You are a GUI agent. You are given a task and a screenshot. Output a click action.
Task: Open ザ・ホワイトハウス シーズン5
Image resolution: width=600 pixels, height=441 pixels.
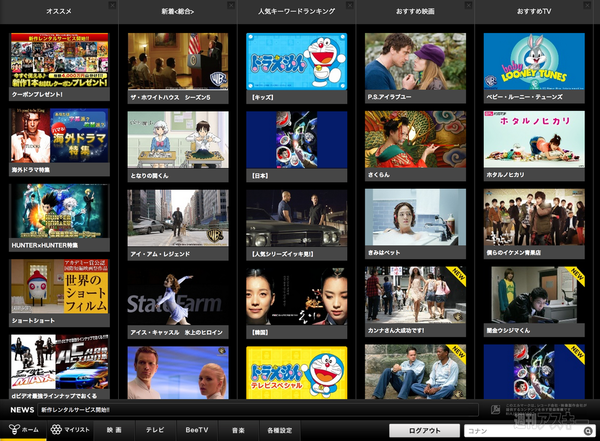pyautogui.click(x=178, y=68)
